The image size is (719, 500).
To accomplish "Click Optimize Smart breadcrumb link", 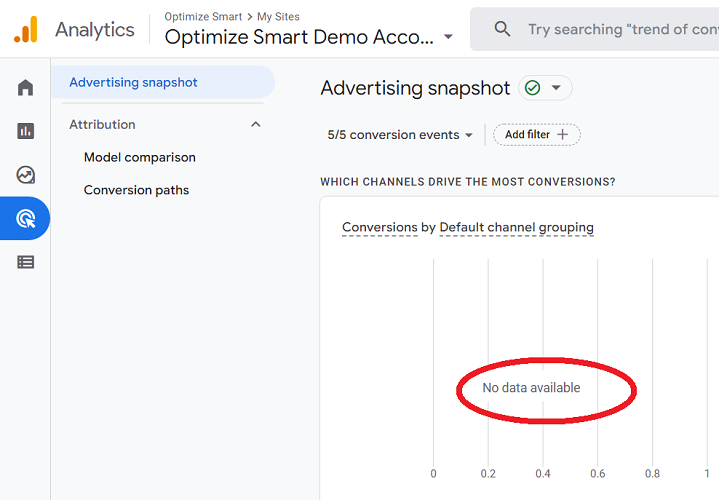I will point(203,17).
